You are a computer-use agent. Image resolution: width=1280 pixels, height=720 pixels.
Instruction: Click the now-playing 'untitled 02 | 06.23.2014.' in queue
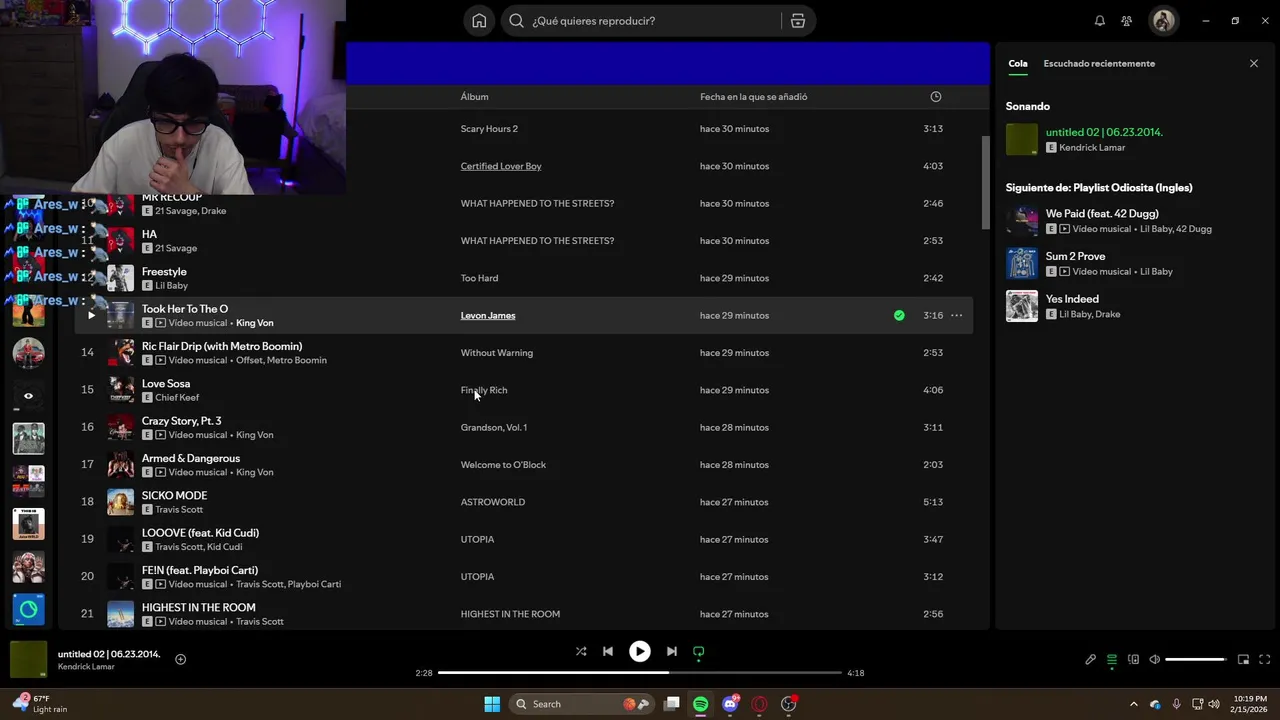tap(1104, 132)
